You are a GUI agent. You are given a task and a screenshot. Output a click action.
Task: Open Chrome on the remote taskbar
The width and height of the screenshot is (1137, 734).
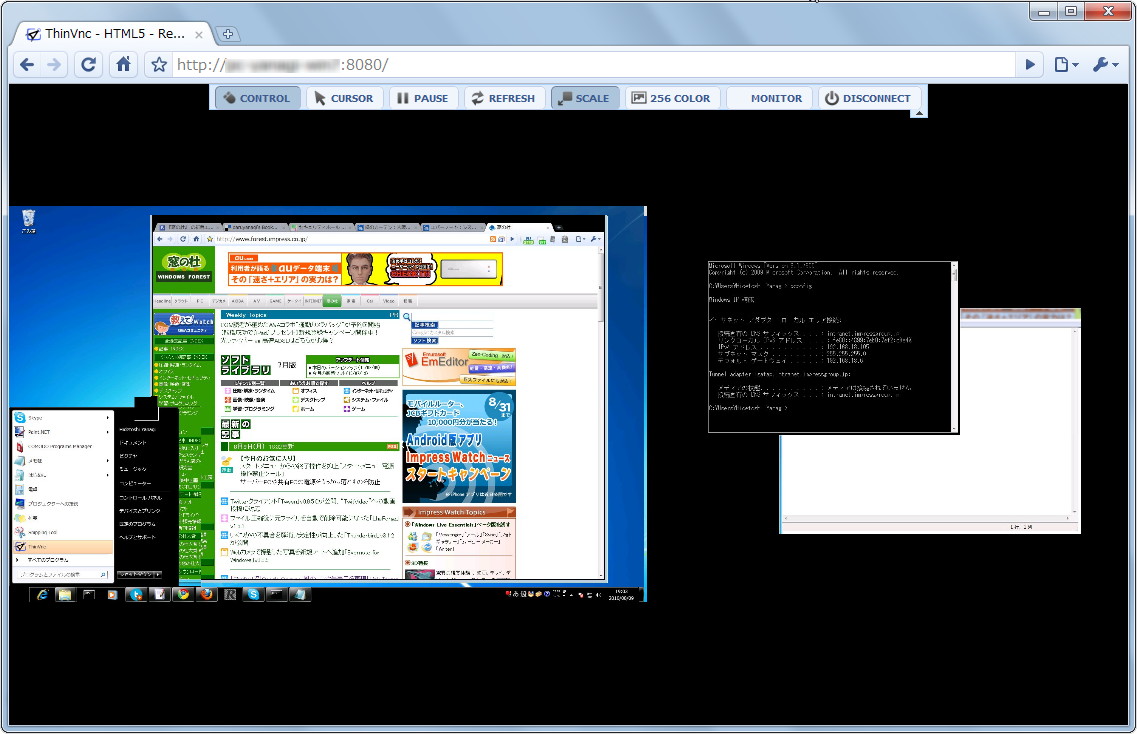click(x=183, y=595)
